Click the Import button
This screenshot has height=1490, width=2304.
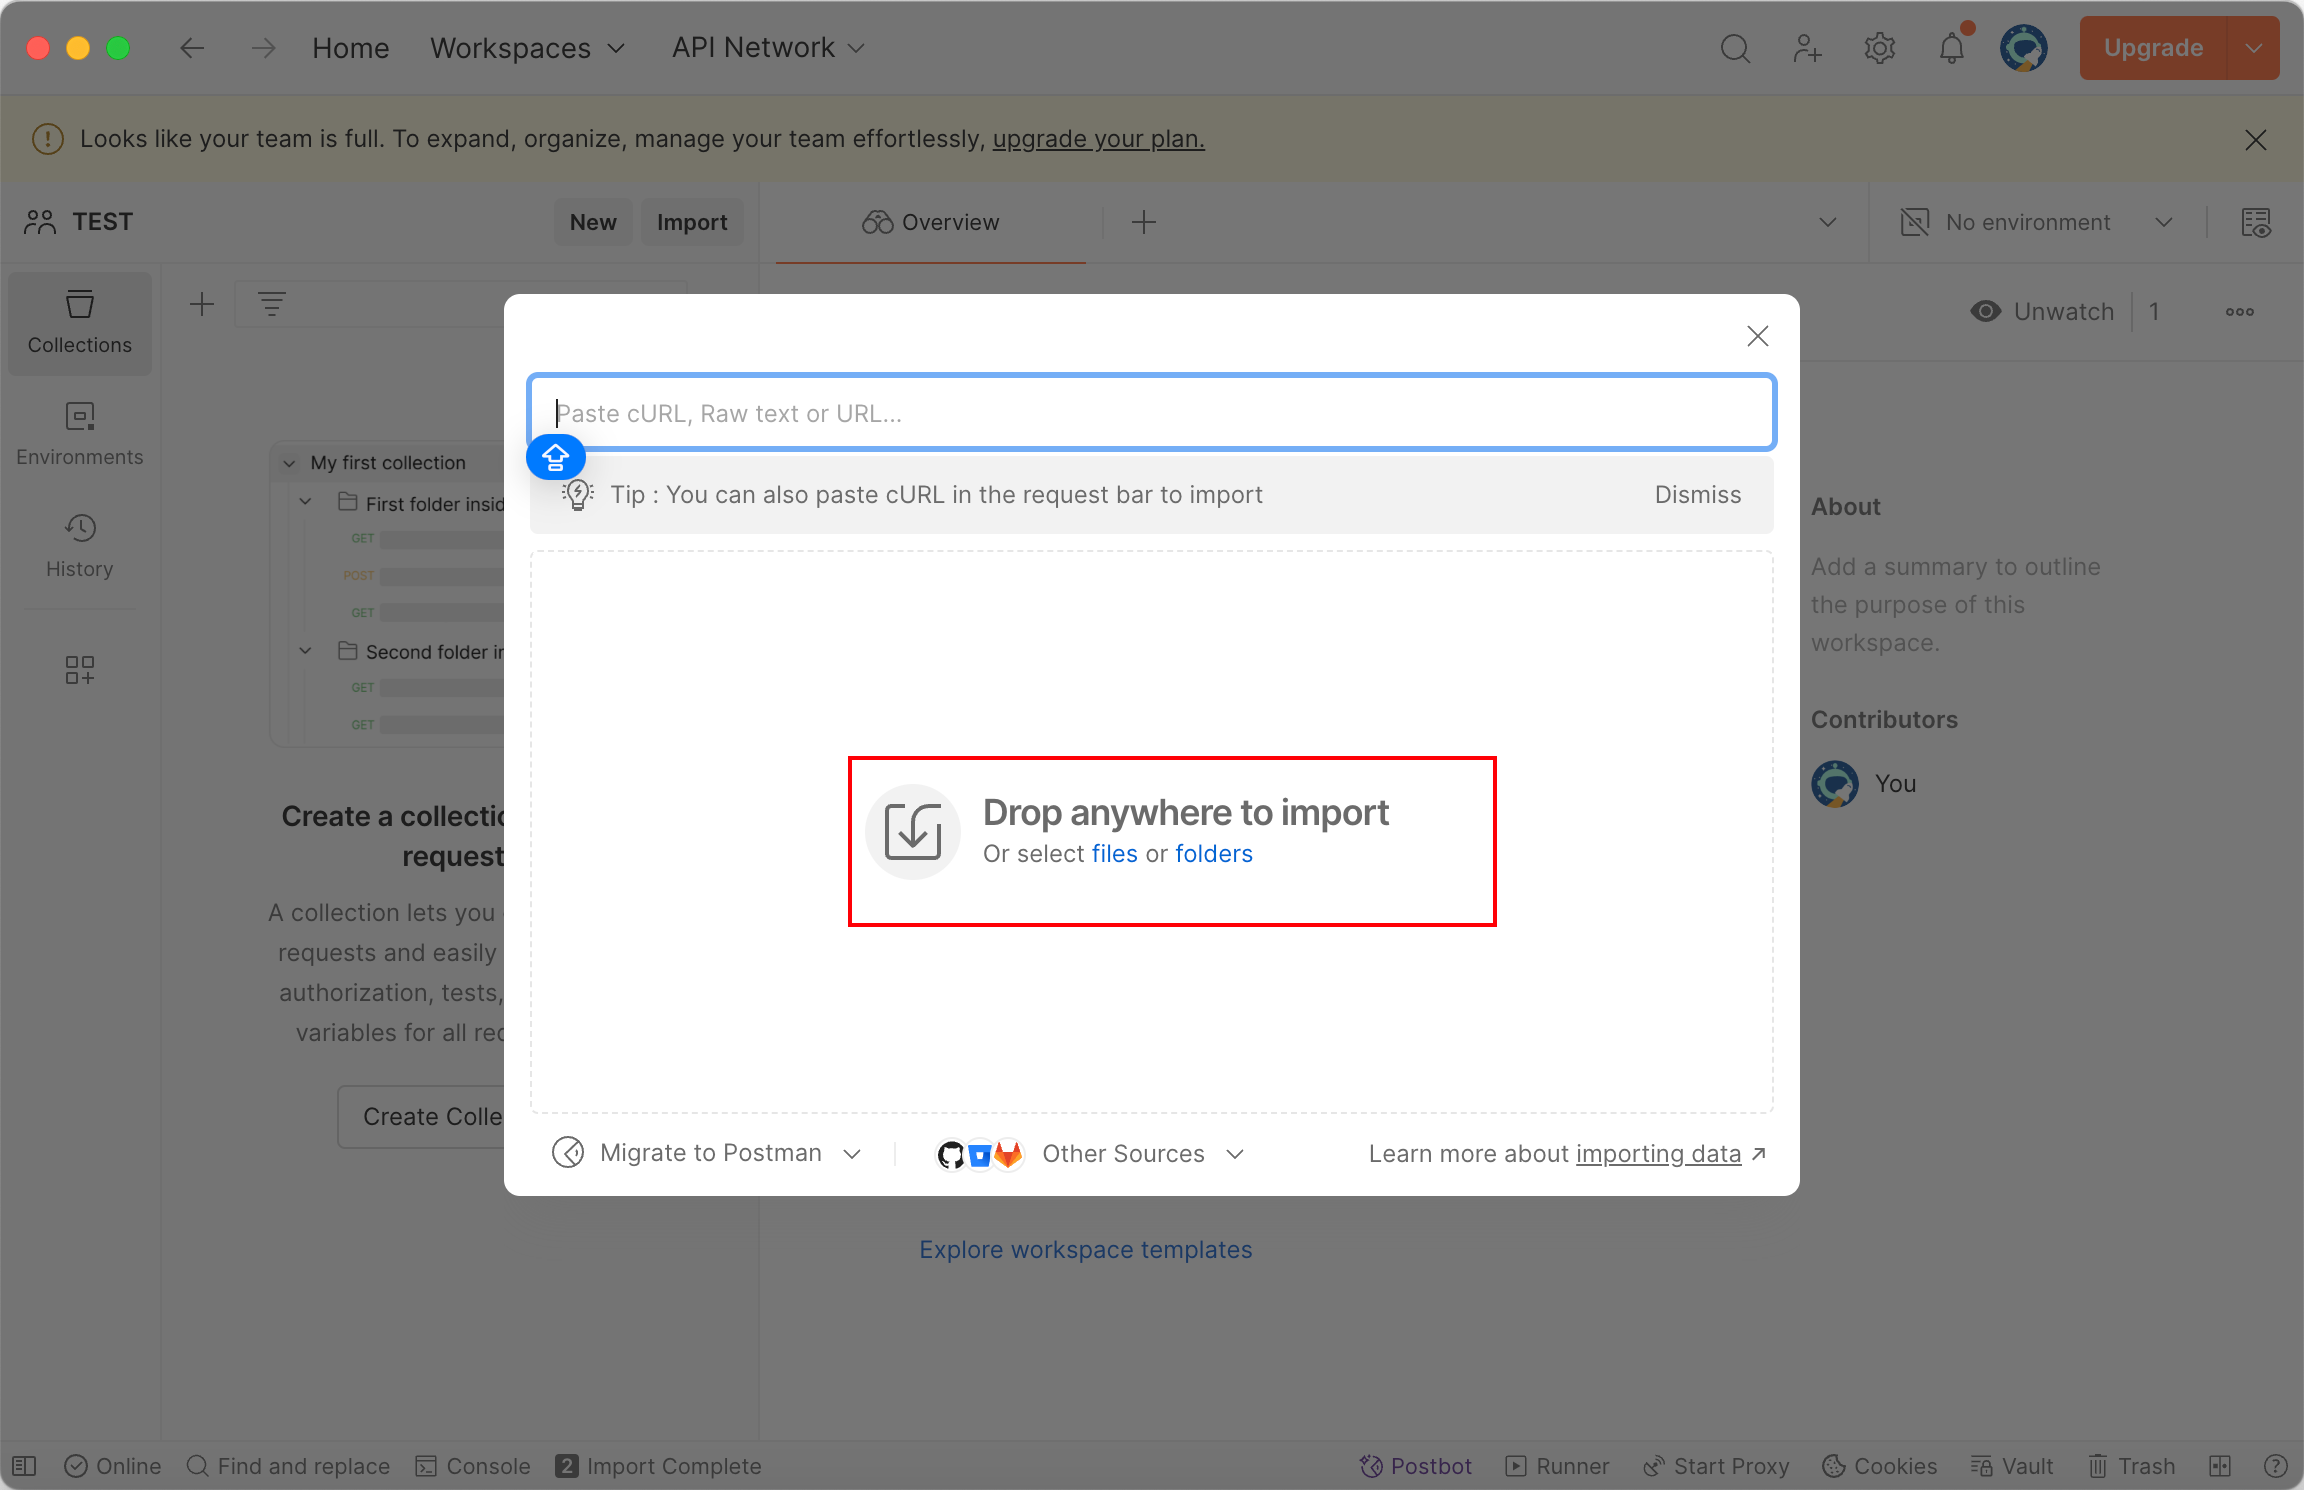pyautogui.click(x=692, y=222)
